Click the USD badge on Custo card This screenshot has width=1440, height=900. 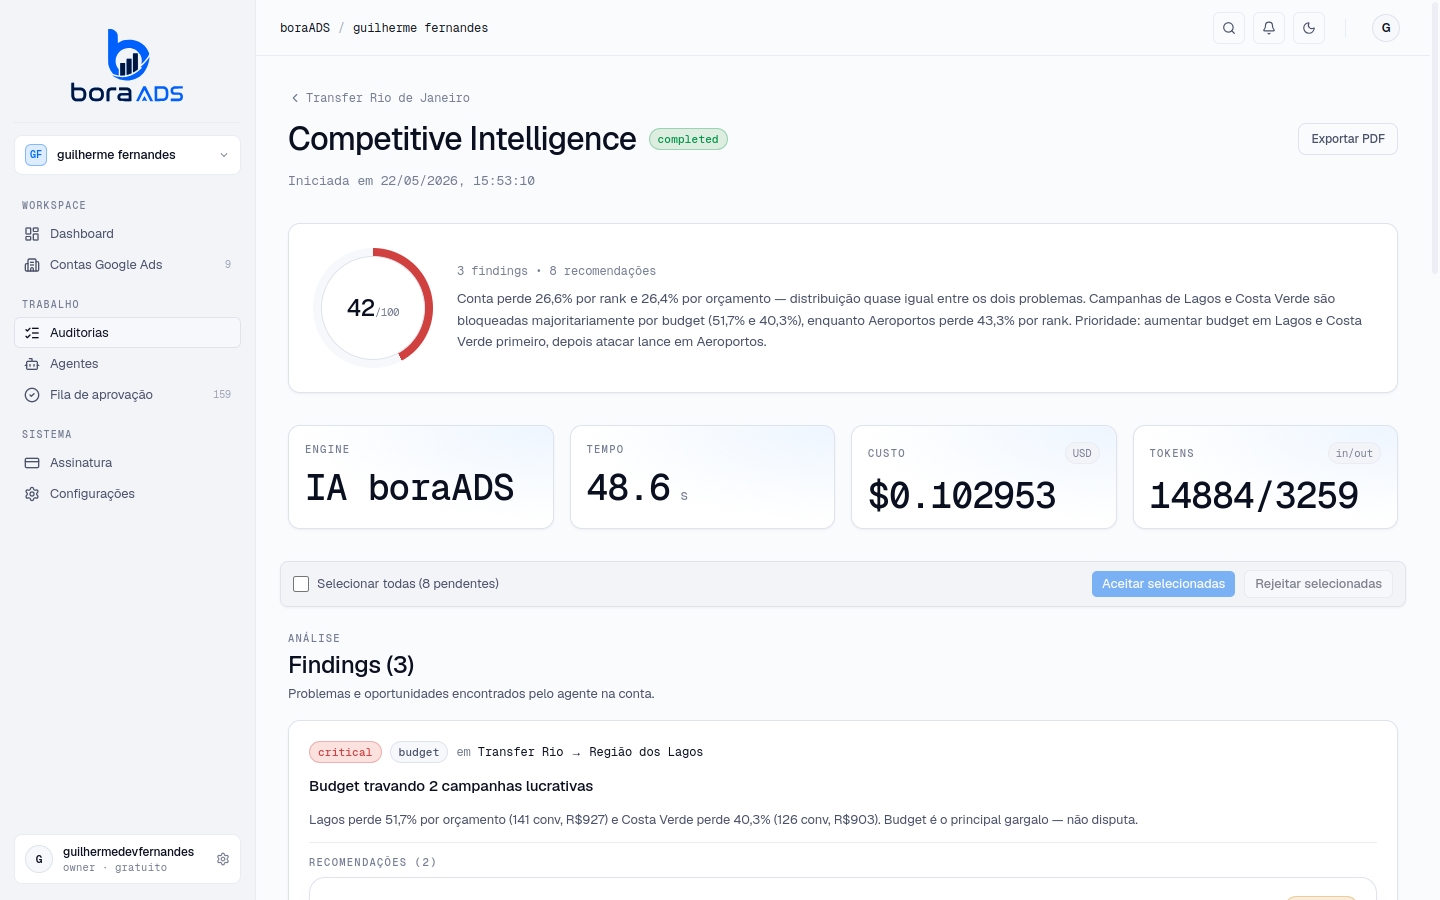point(1082,453)
